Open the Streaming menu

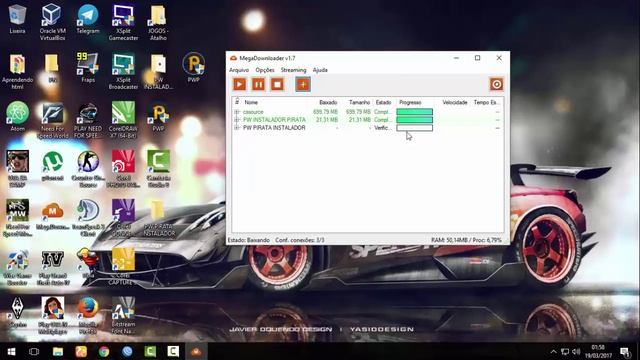(x=293, y=70)
